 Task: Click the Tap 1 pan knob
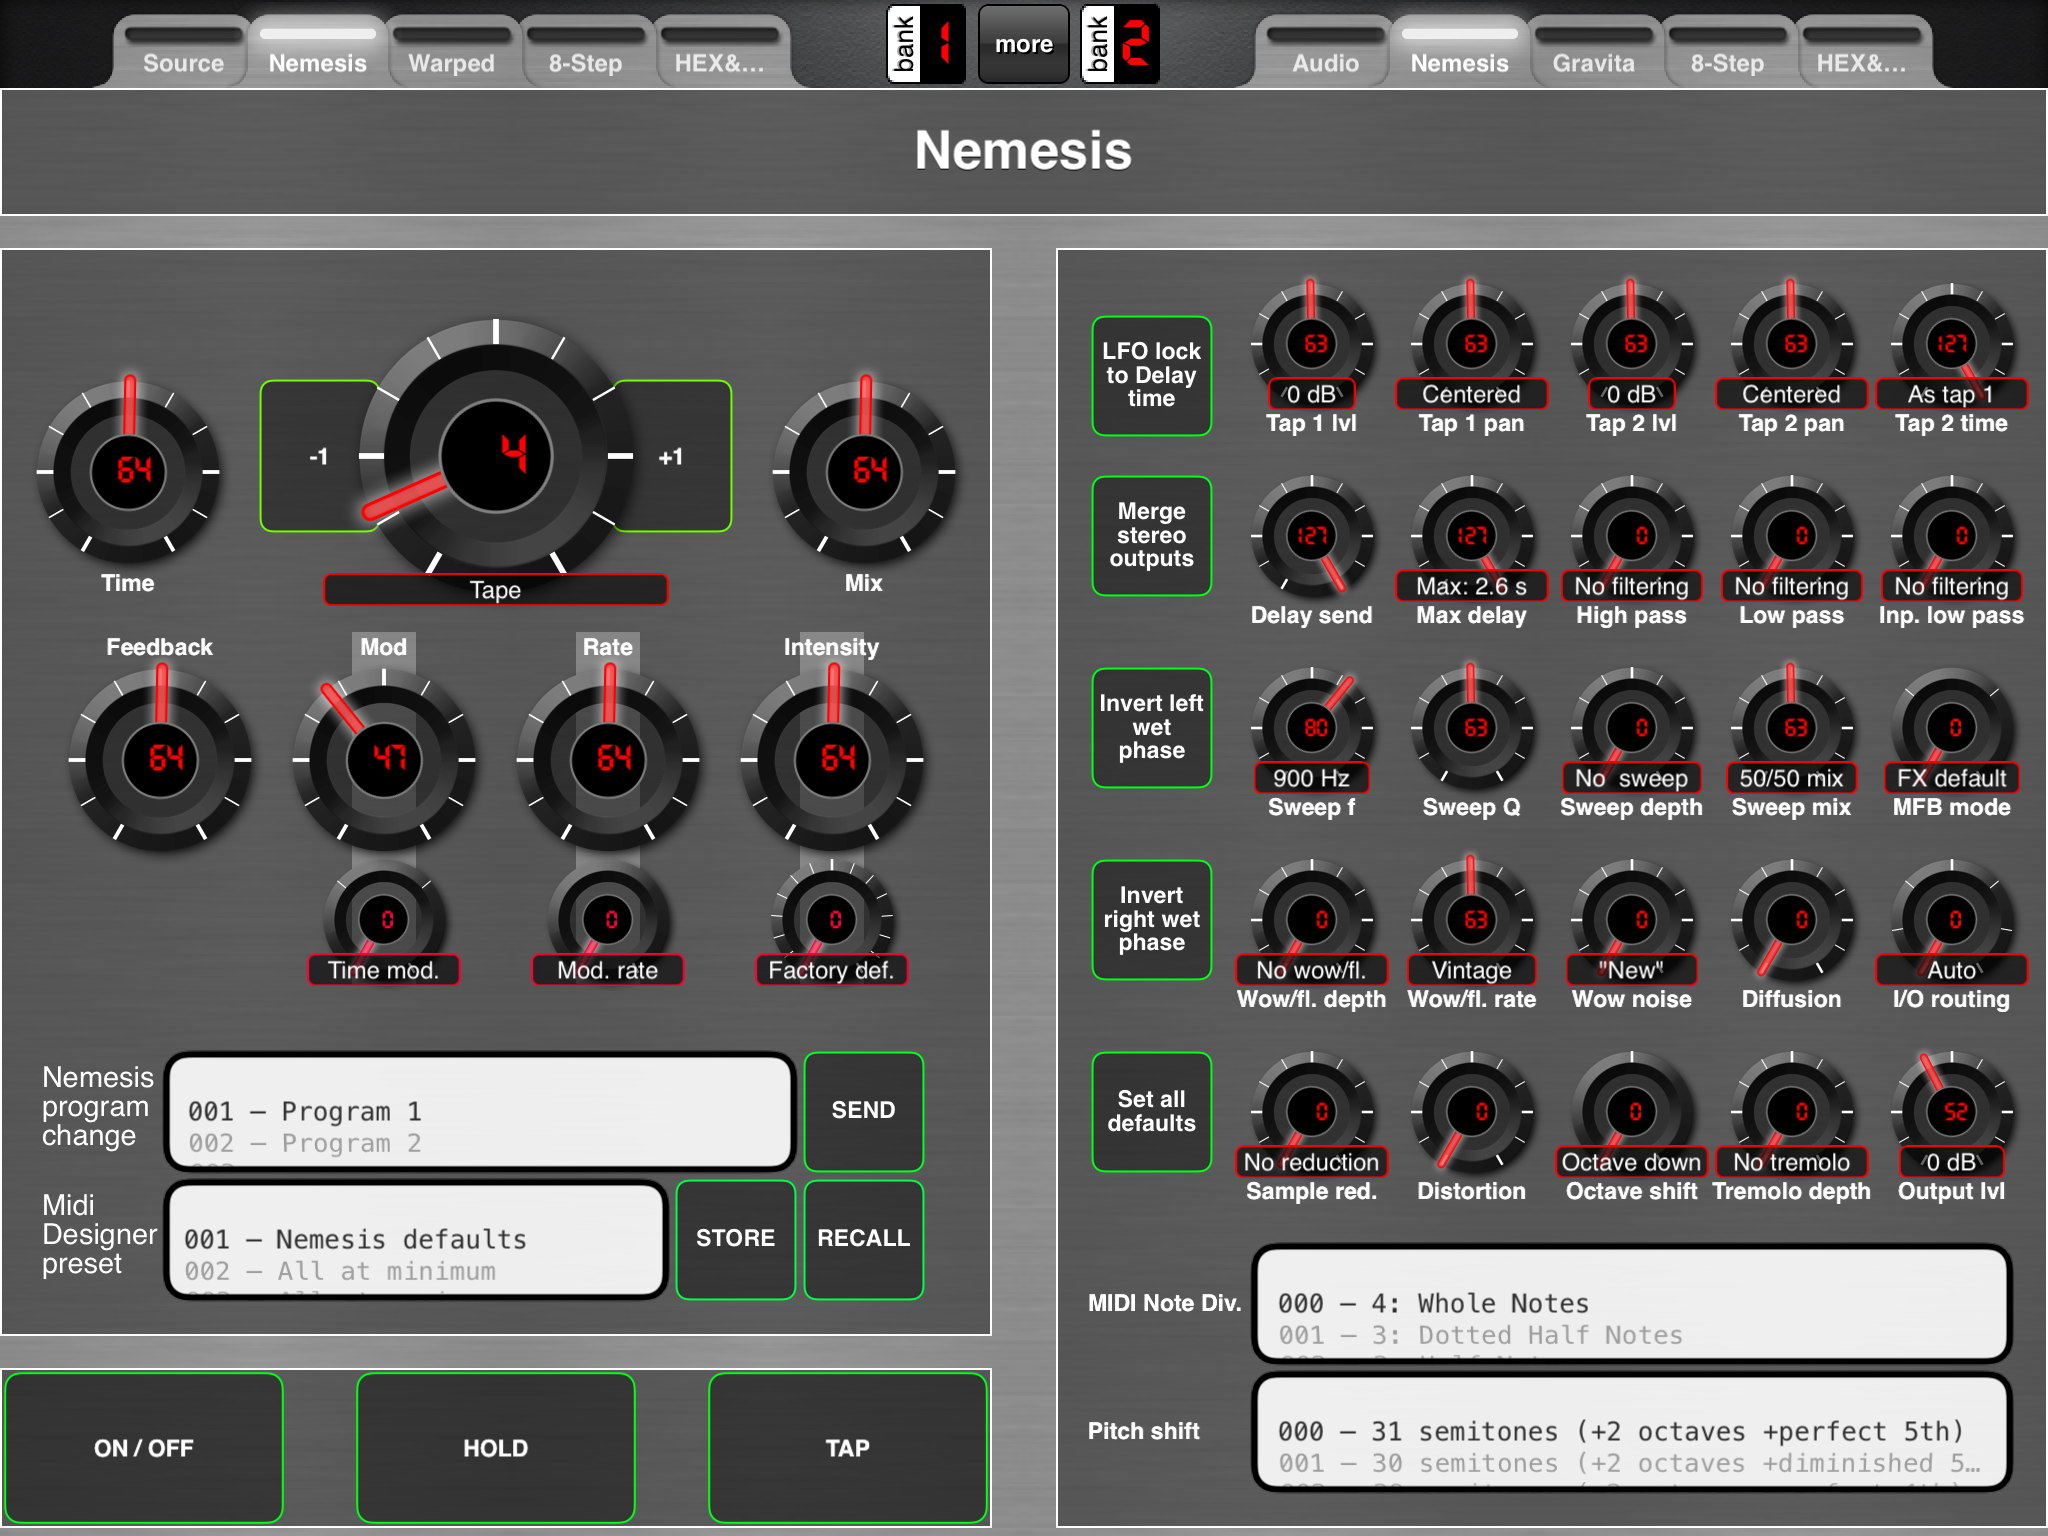click(x=1472, y=344)
